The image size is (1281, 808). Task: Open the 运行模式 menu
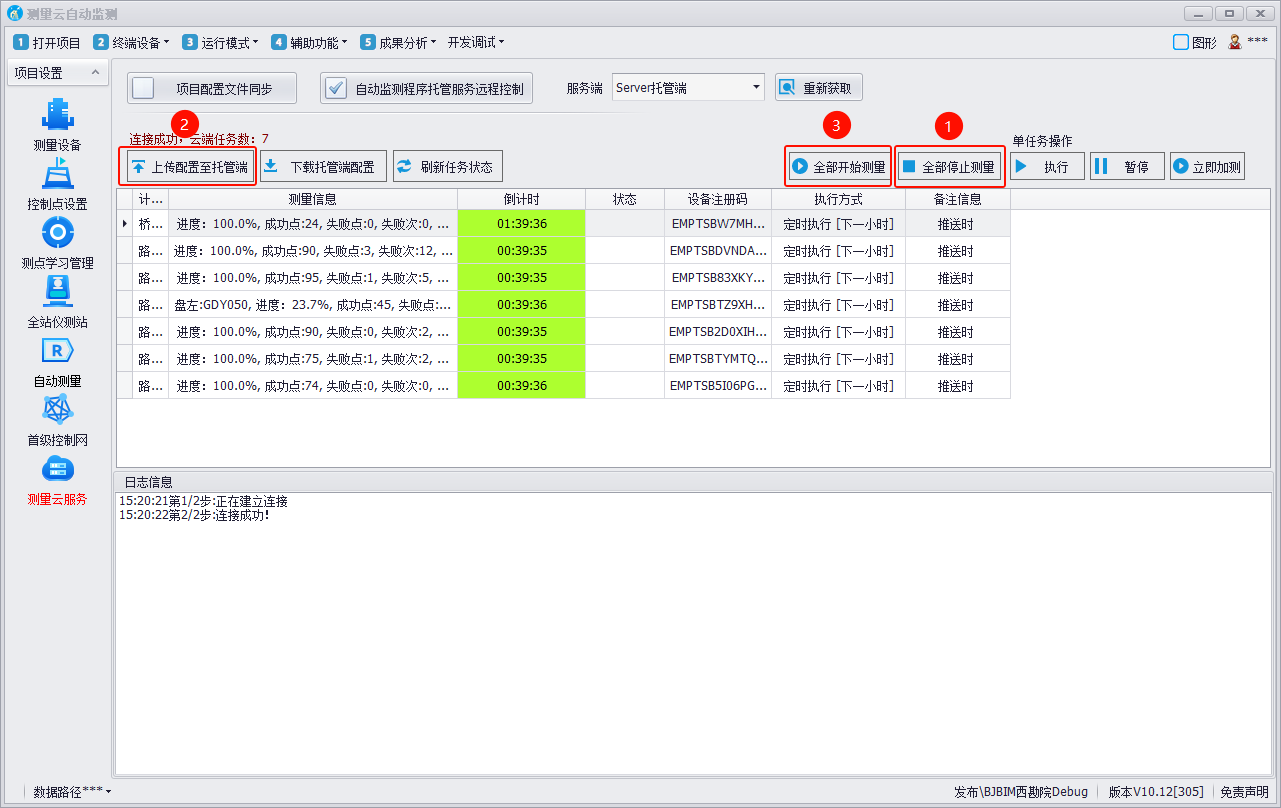(x=220, y=42)
